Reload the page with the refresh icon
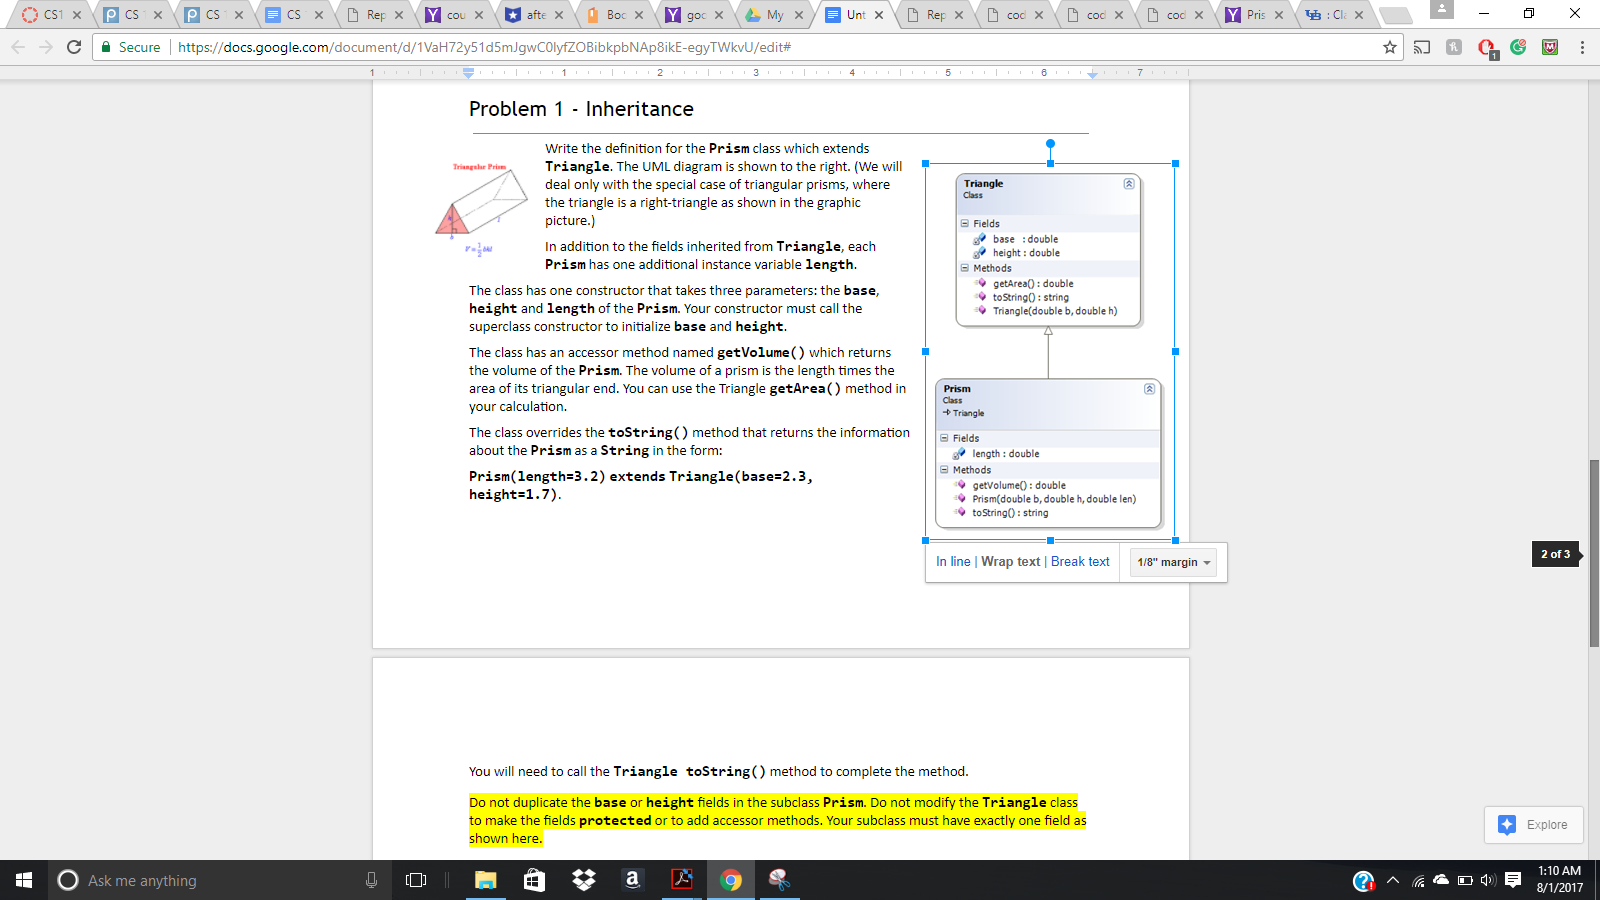The image size is (1600, 900). pyautogui.click(x=74, y=47)
